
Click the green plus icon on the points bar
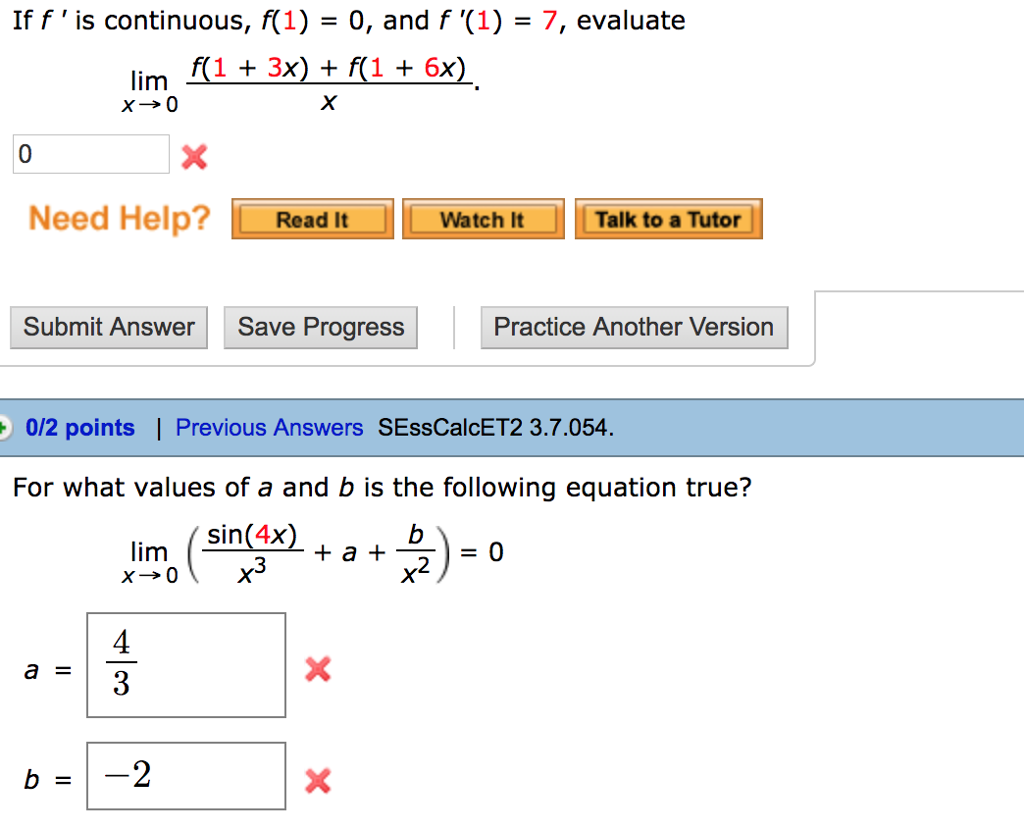(3, 427)
